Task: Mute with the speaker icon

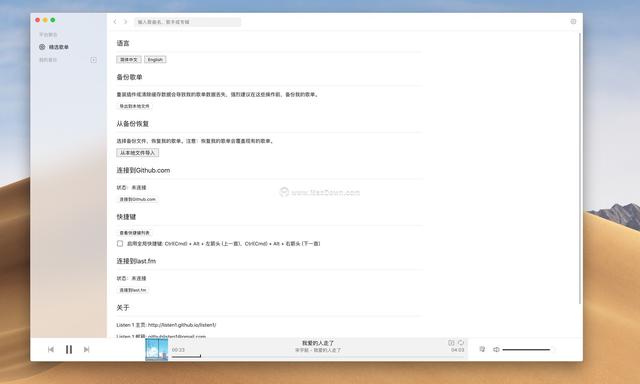Action: pos(496,349)
